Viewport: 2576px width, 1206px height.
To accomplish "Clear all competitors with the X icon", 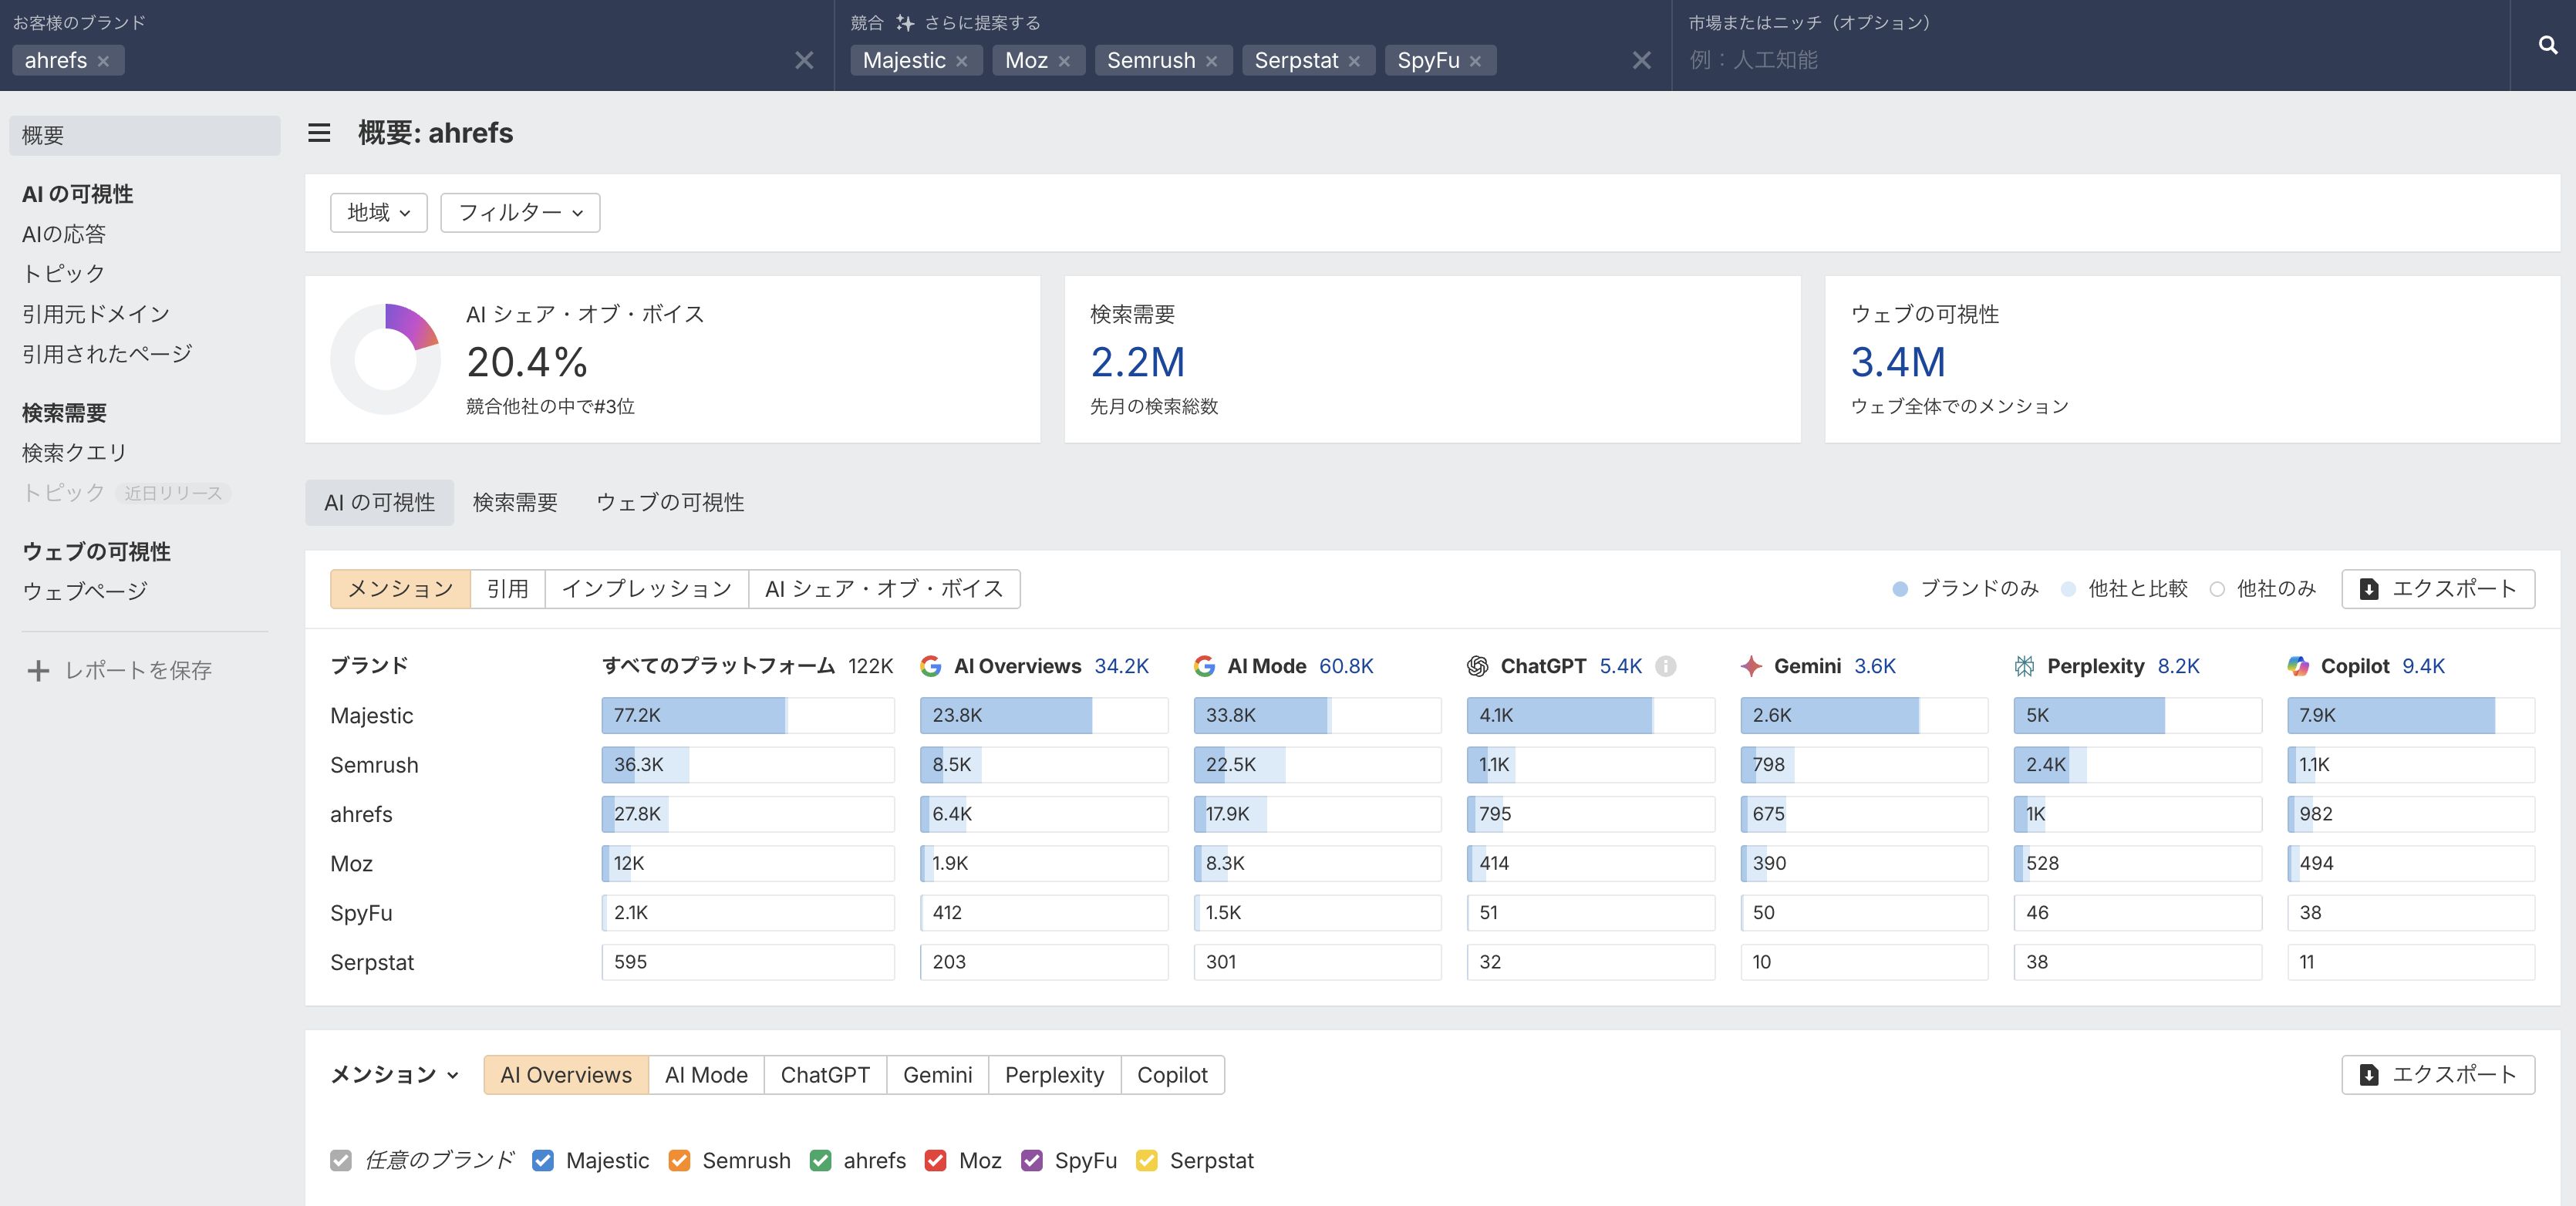I will coord(1641,60).
